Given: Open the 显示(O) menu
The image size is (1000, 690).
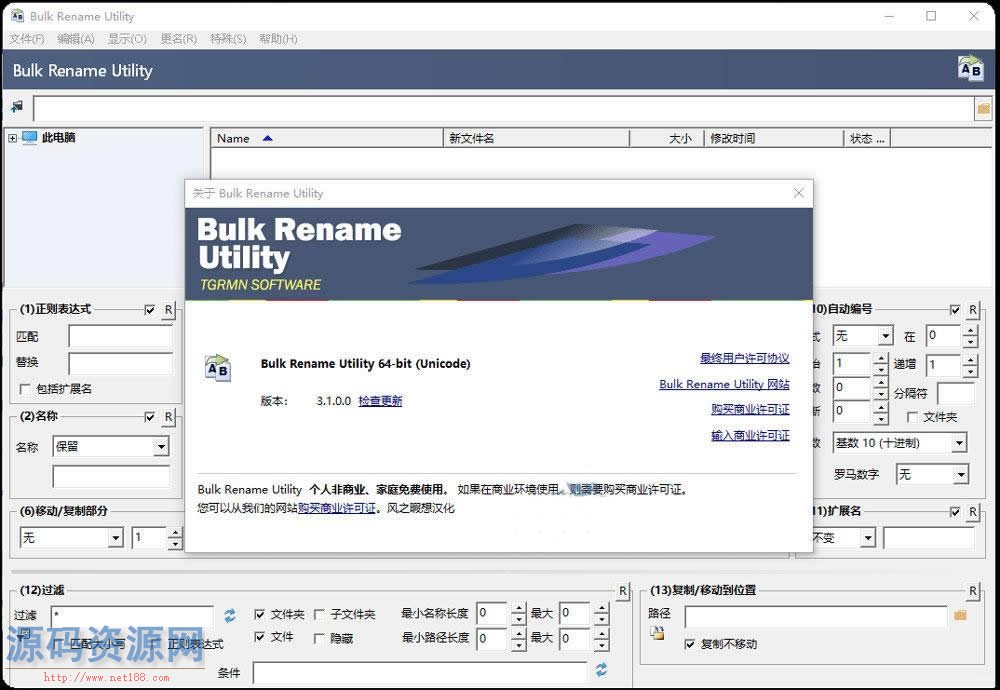Looking at the screenshot, I should click(x=127, y=39).
